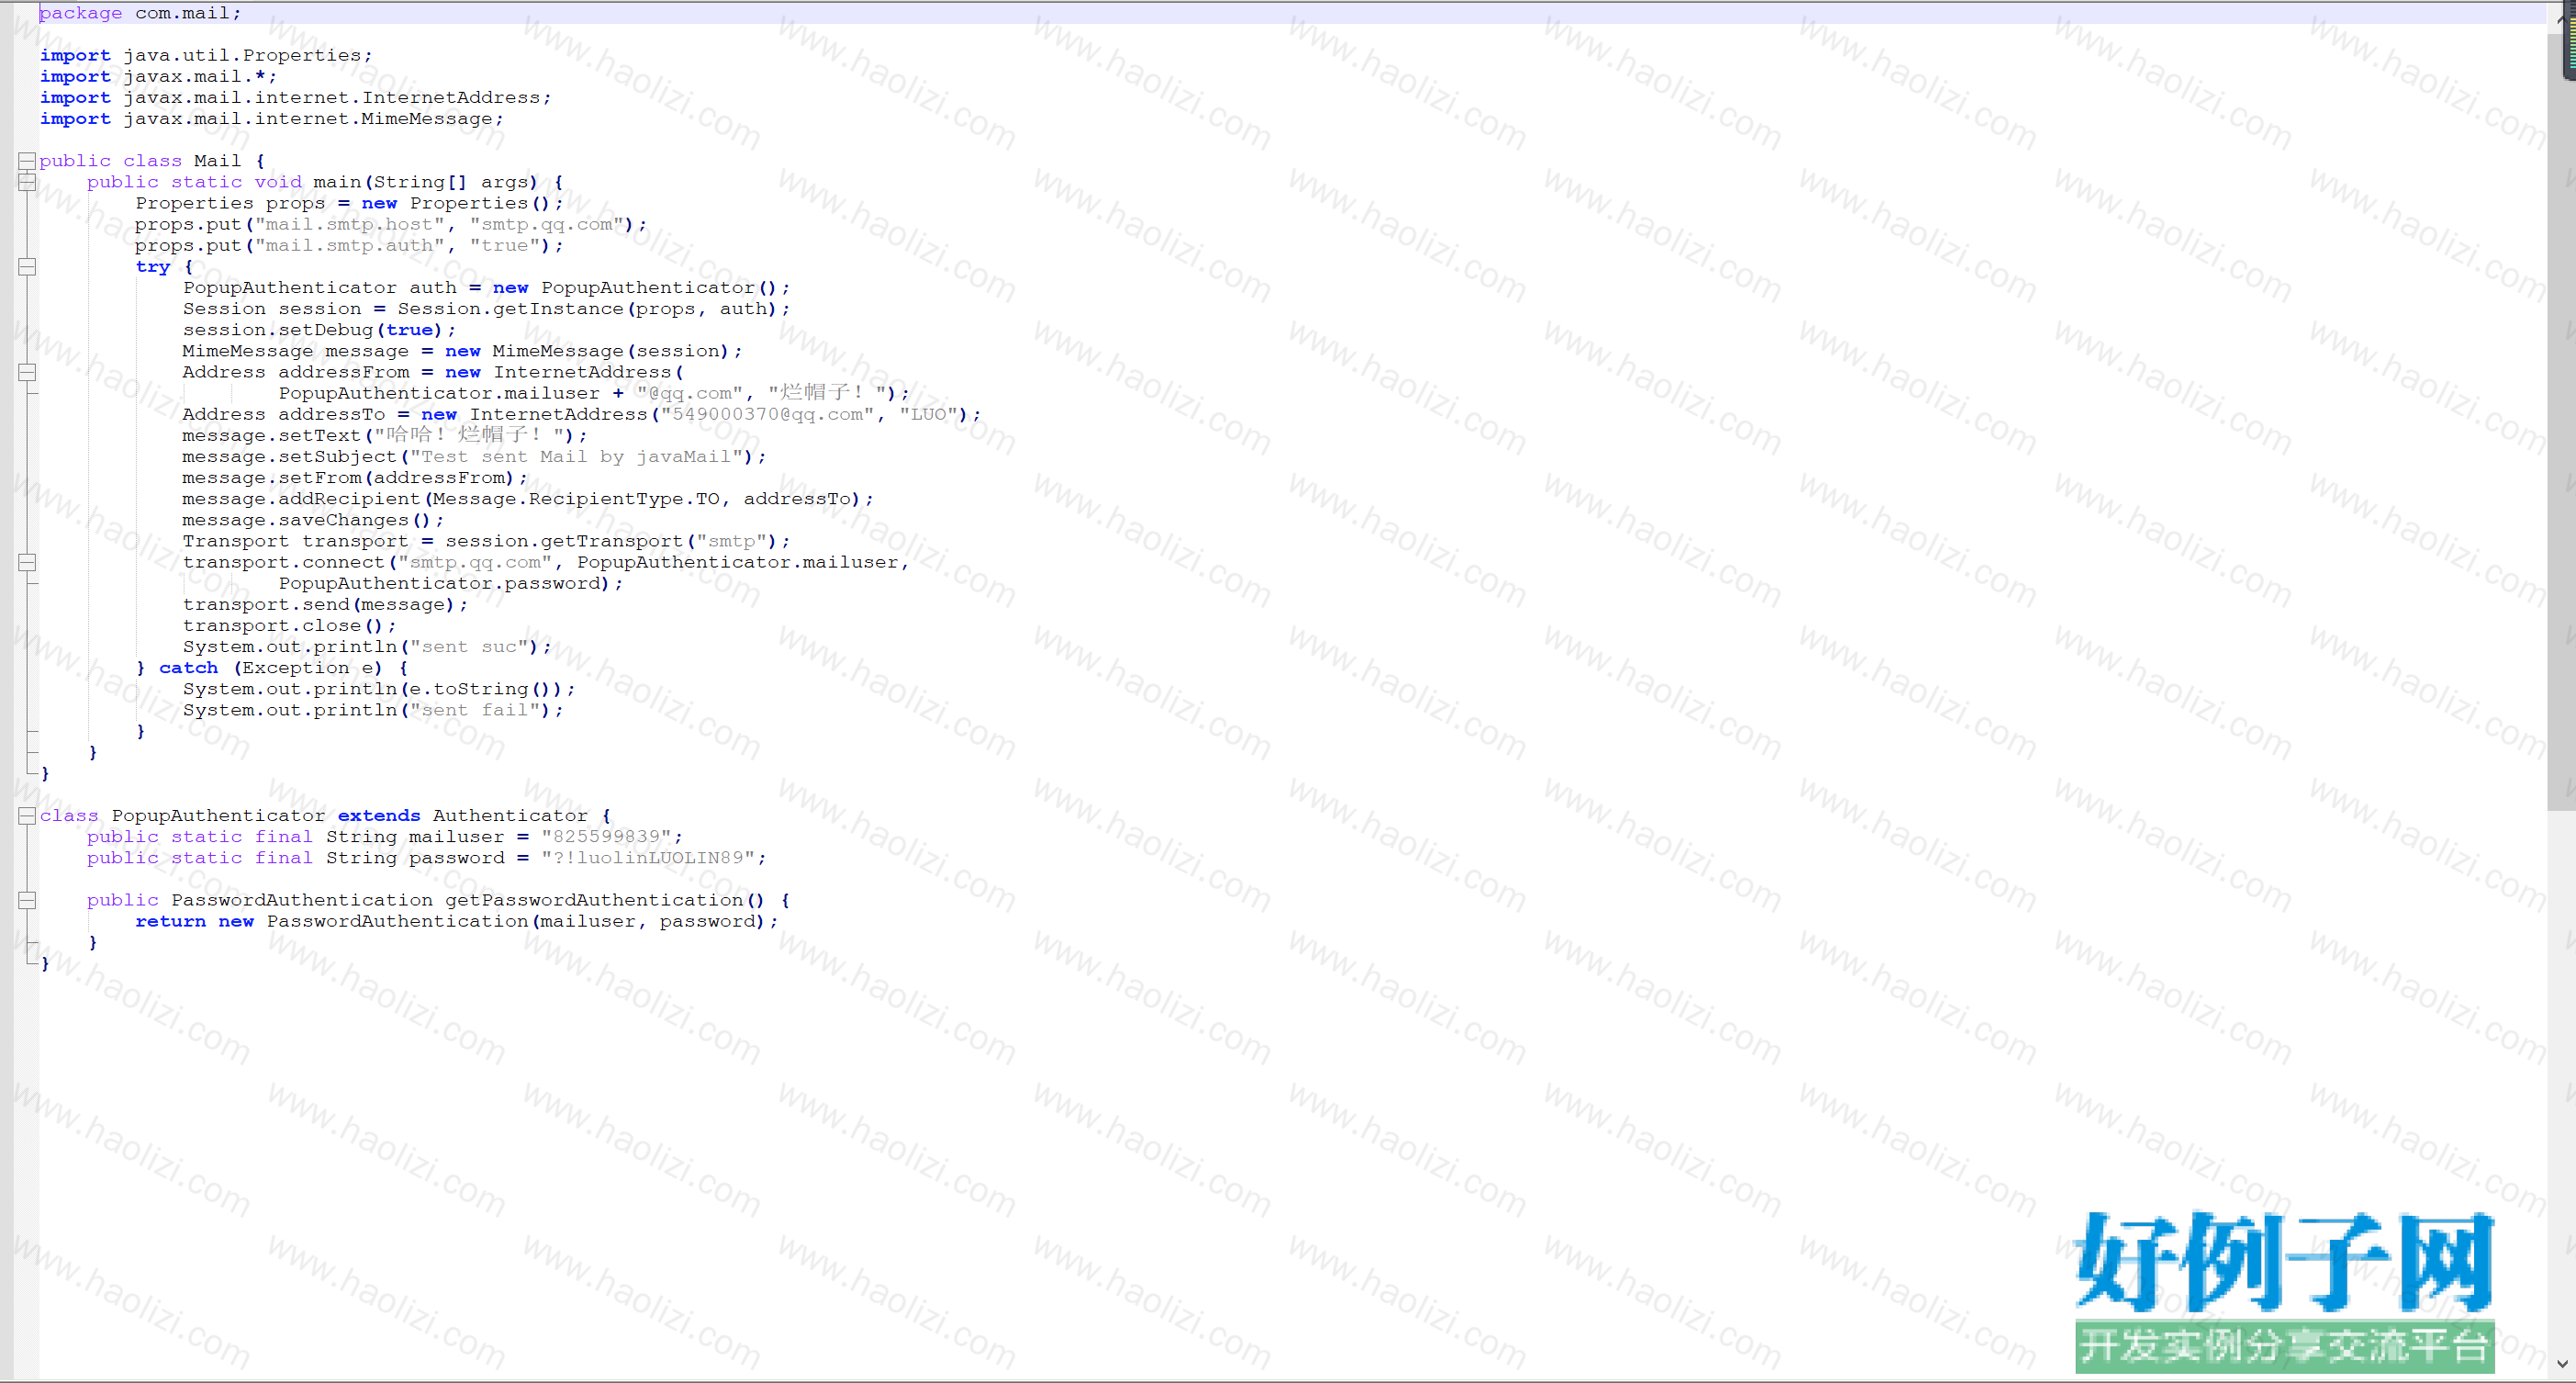Collapse the 'class PopupAuthenticator' fold marker
Viewport: 2576px width, 1383px height.
point(27,816)
